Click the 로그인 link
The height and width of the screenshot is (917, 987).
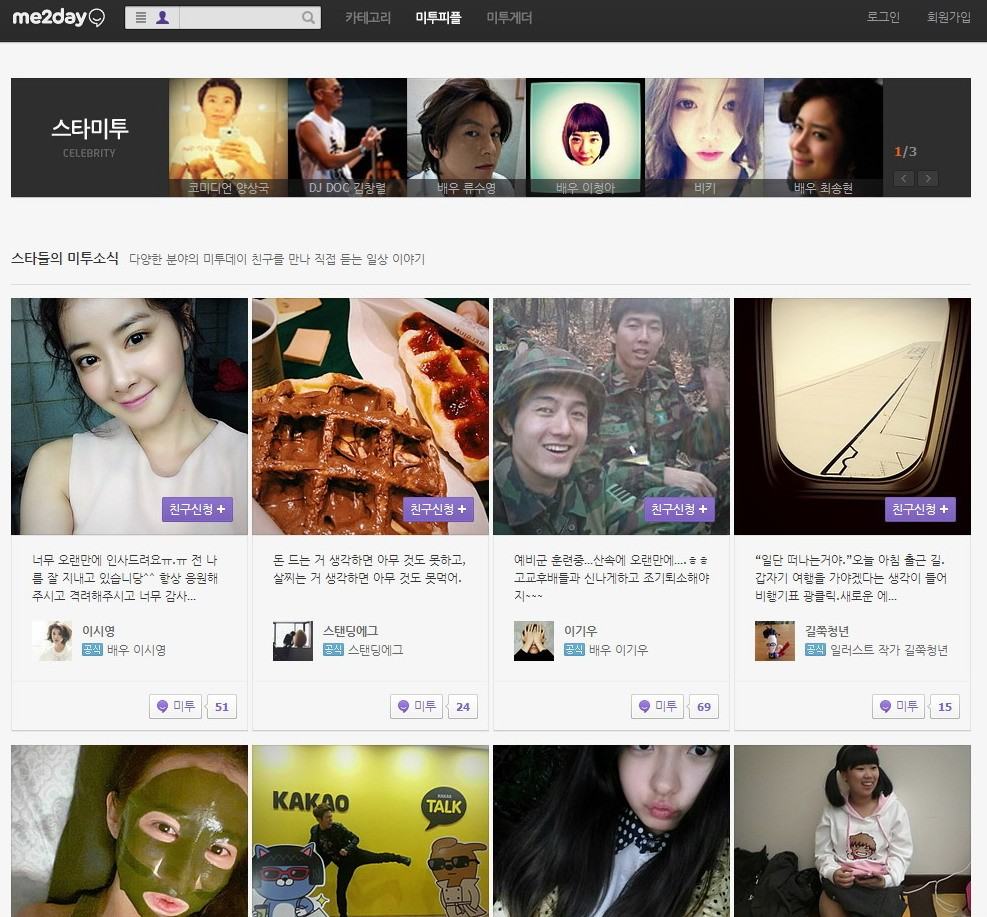[883, 18]
